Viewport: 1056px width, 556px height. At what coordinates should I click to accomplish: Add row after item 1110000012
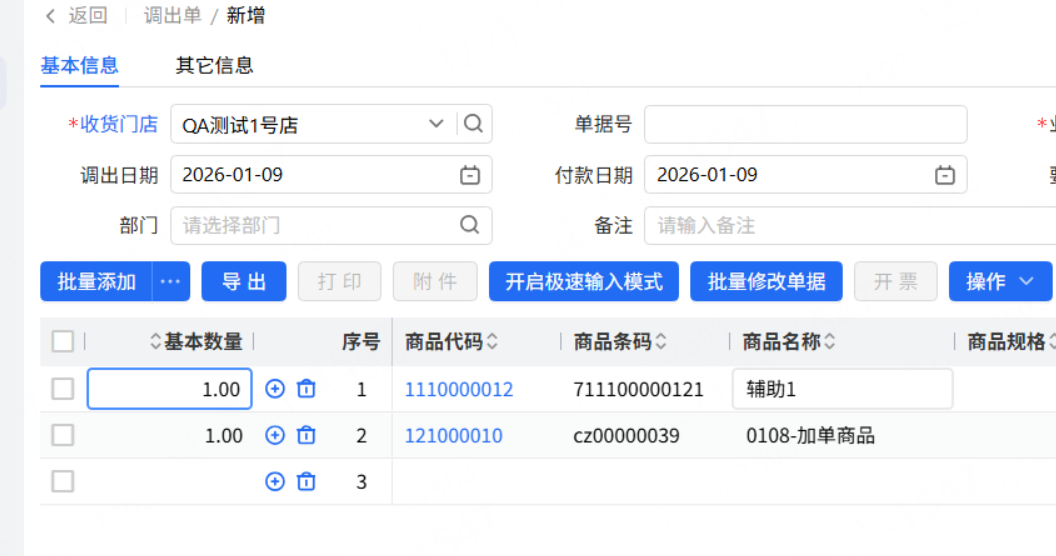(275, 388)
